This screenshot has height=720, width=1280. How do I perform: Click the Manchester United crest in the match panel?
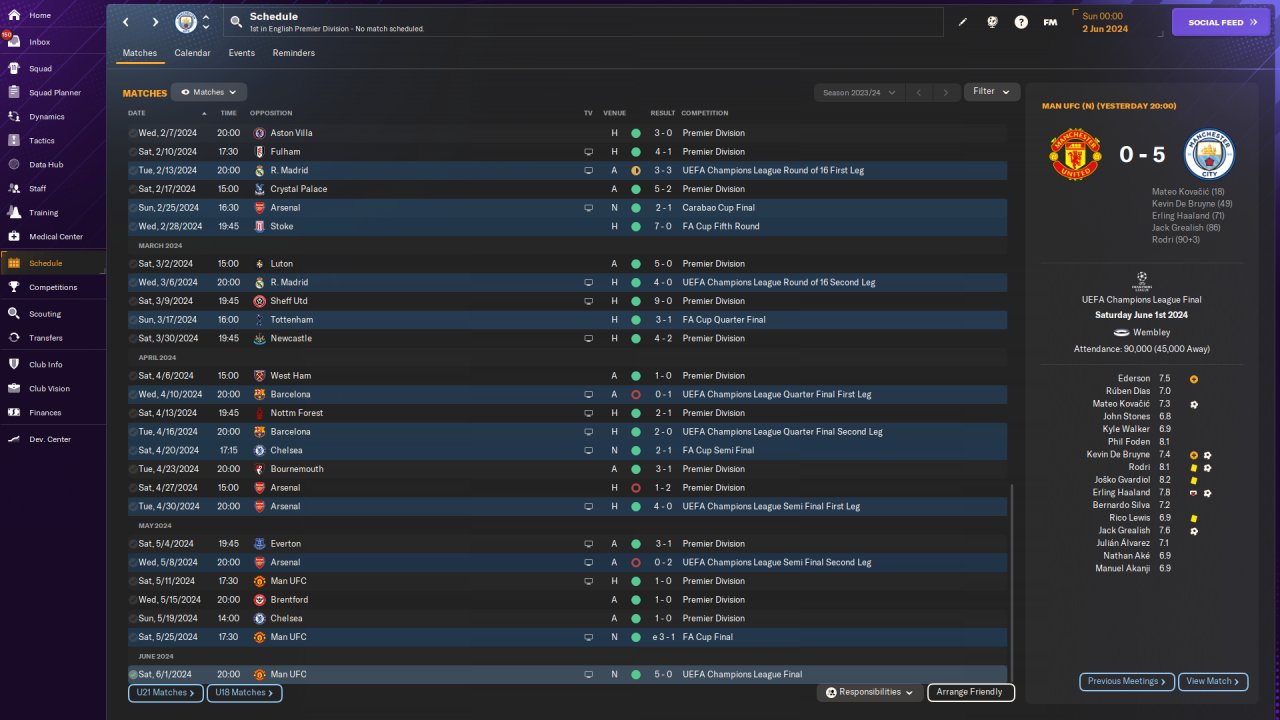click(x=1075, y=155)
